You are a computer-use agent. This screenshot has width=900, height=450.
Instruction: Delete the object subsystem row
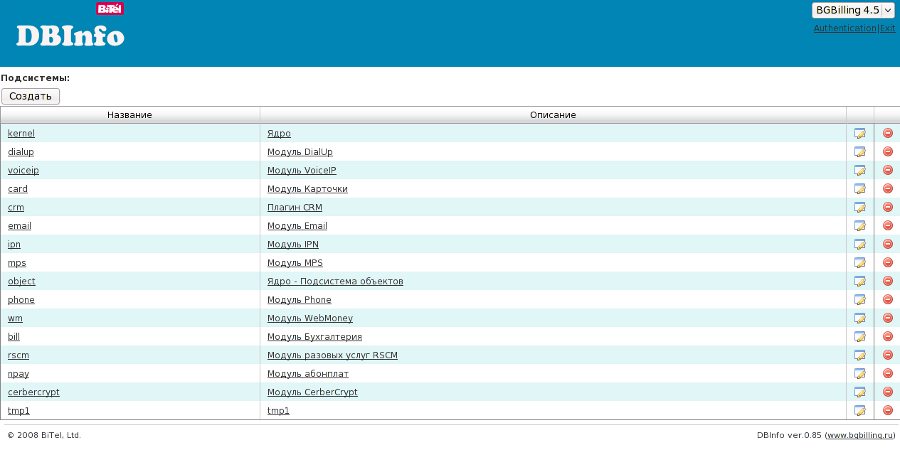888,281
